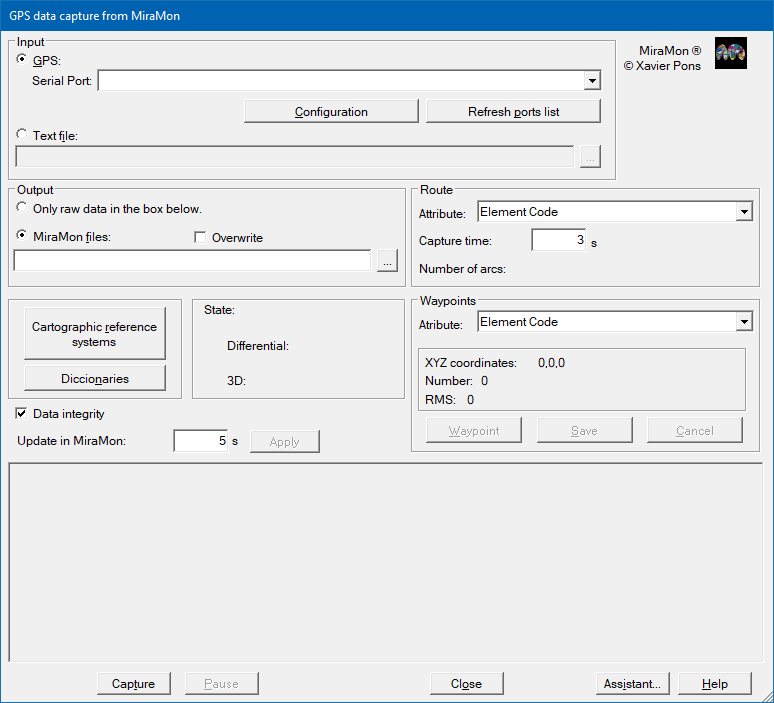Click browse button for MiraMon files output

tap(387, 261)
